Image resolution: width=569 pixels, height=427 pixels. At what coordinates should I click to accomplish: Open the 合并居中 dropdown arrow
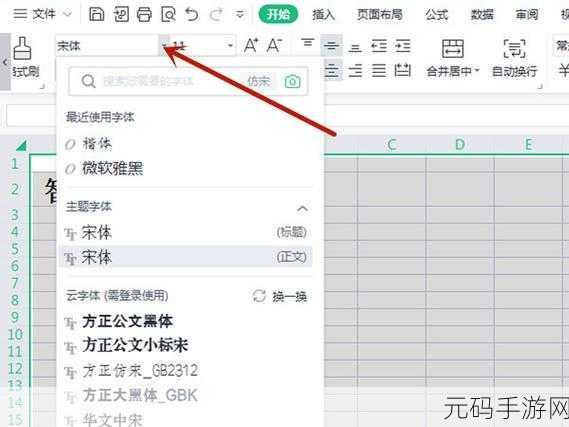(477, 71)
